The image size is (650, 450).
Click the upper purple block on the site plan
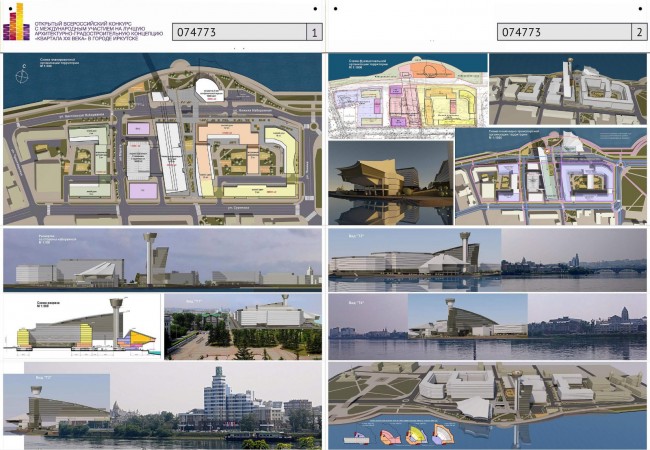click(138, 128)
